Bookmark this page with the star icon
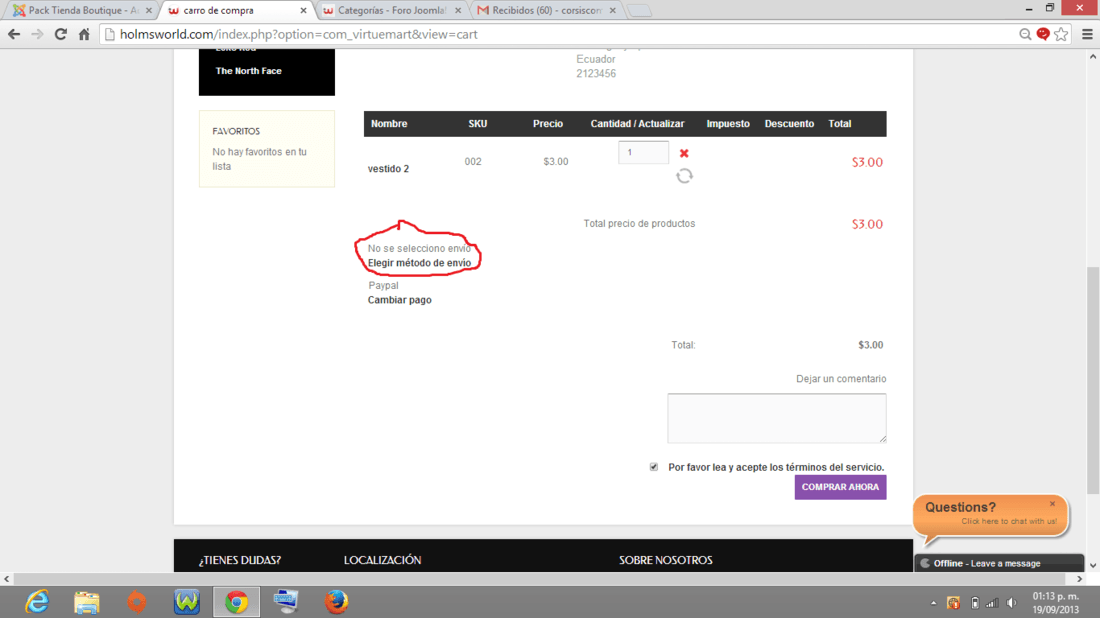1100x618 pixels. [x=1061, y=34]
